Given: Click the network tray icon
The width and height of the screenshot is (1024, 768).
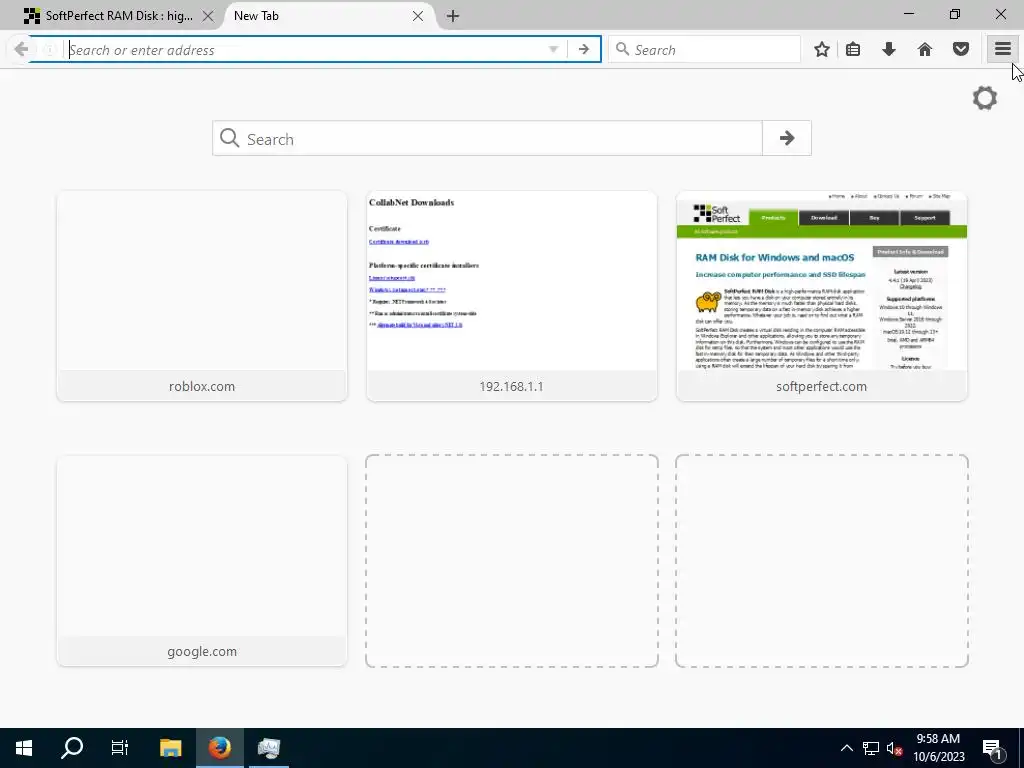Looking at the screenshot, I should coord(871,748).
